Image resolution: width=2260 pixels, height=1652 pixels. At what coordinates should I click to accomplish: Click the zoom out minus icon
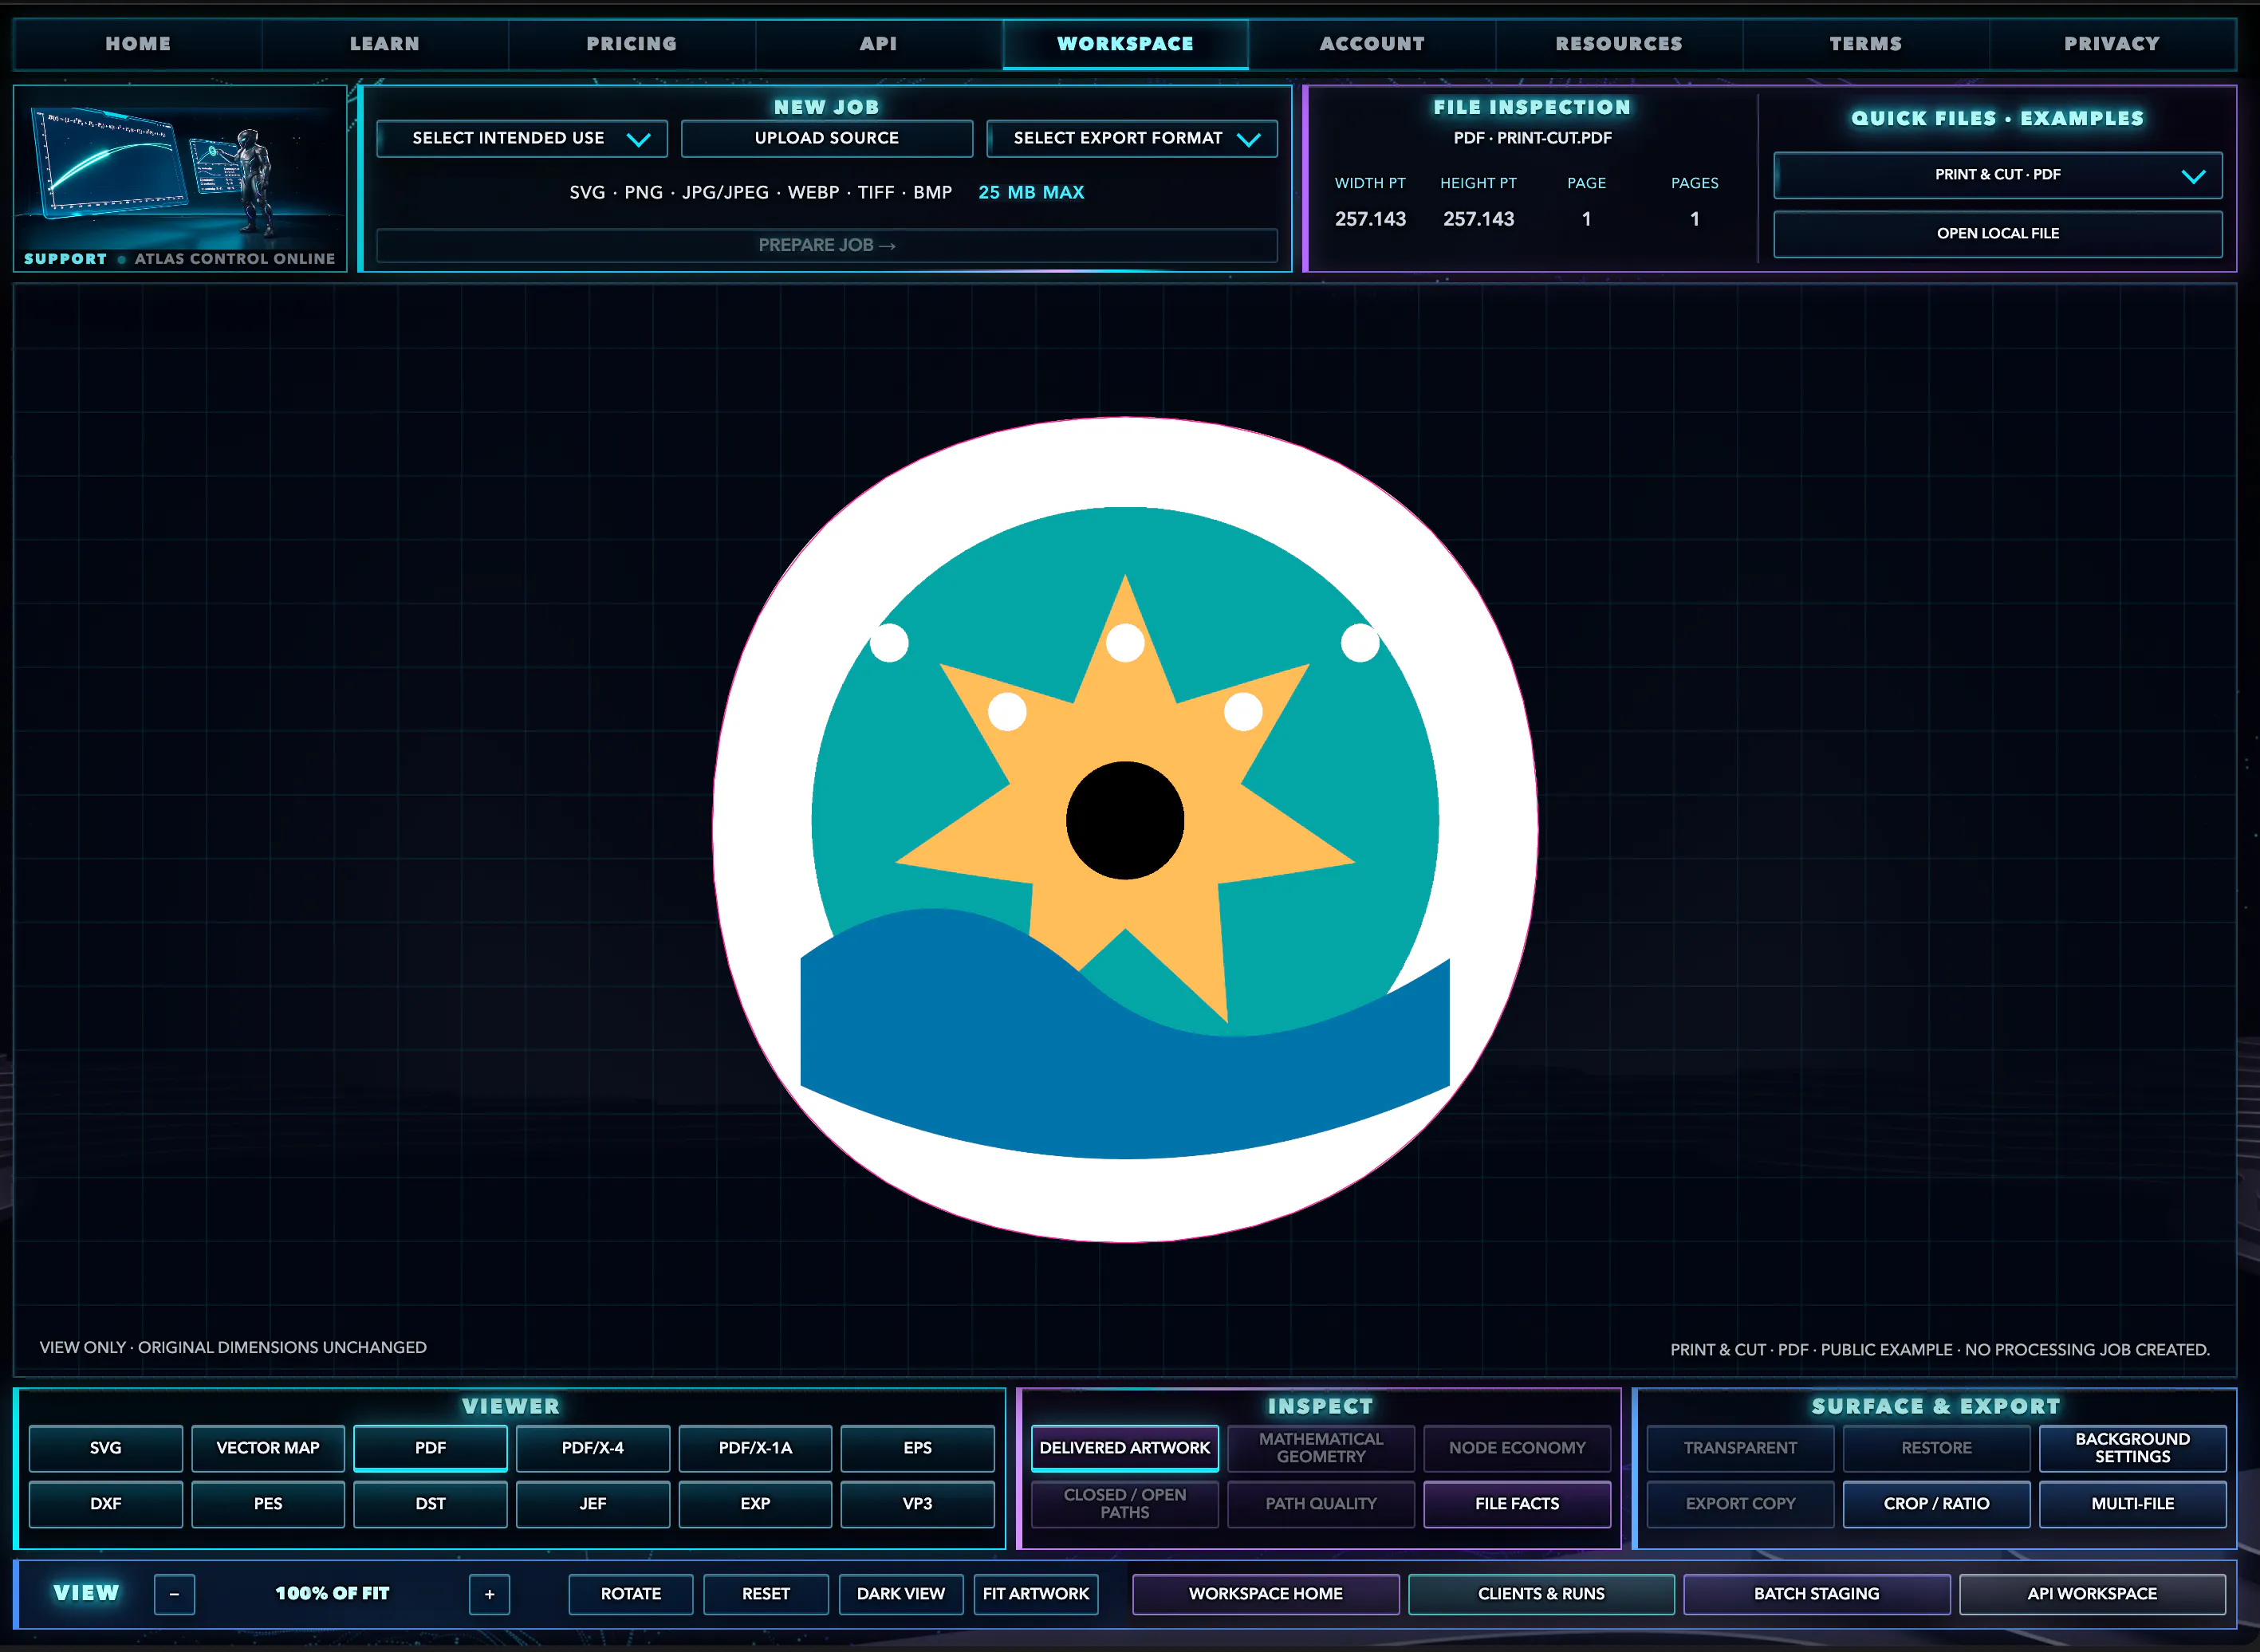pos(174,1594)
